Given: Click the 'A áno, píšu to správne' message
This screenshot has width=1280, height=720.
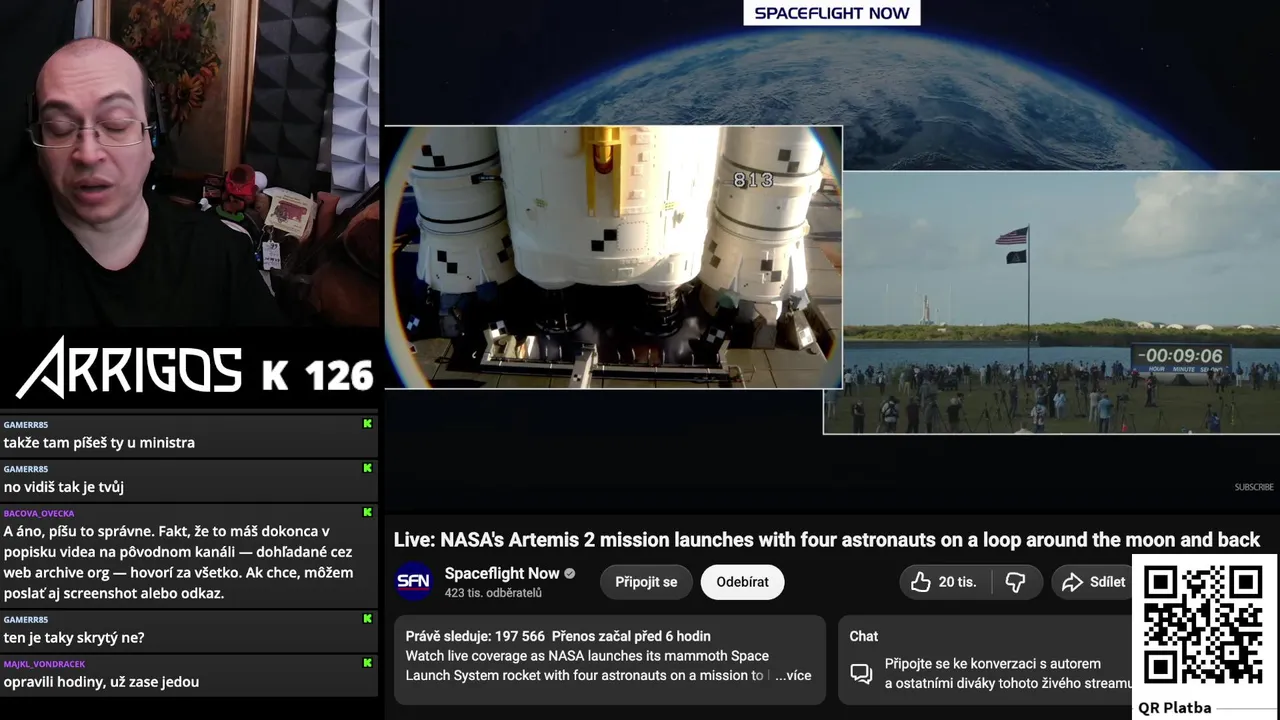Looking at the screenshot, I should point(178,562).
